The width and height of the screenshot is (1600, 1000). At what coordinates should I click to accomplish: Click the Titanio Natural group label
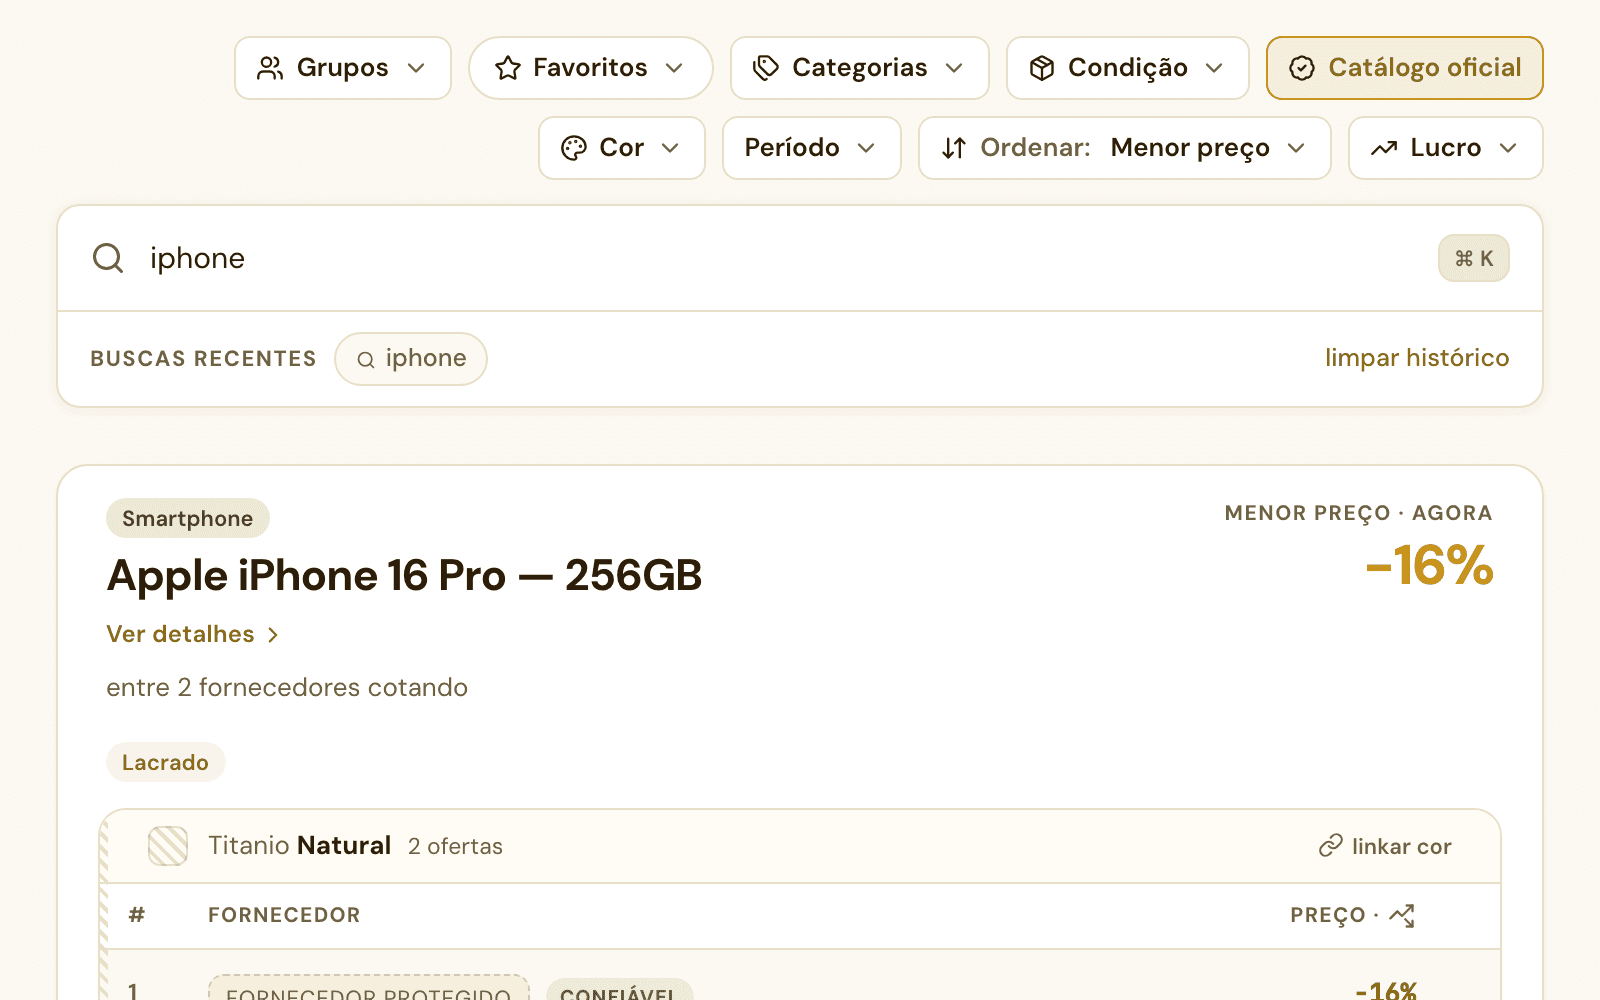pyautogui.click(x=299, y=846)
